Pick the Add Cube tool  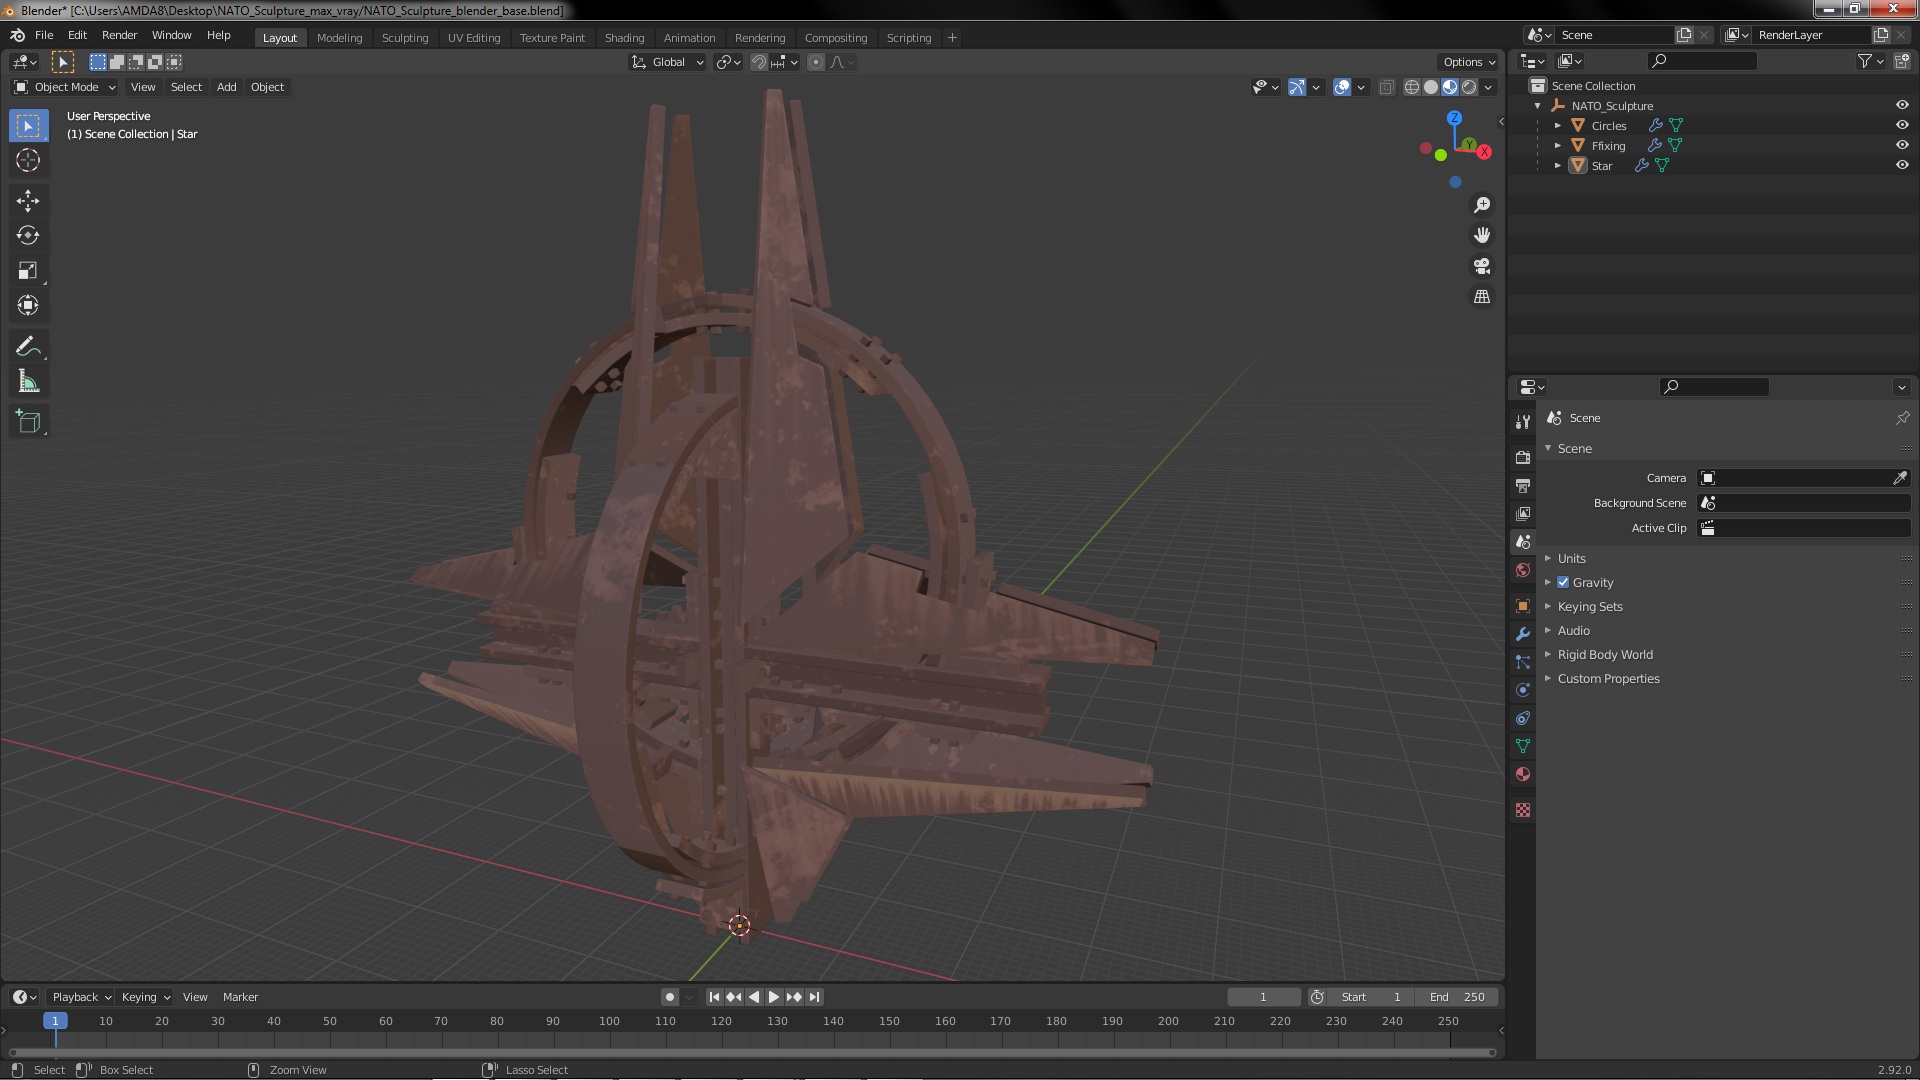coord(28,422)
